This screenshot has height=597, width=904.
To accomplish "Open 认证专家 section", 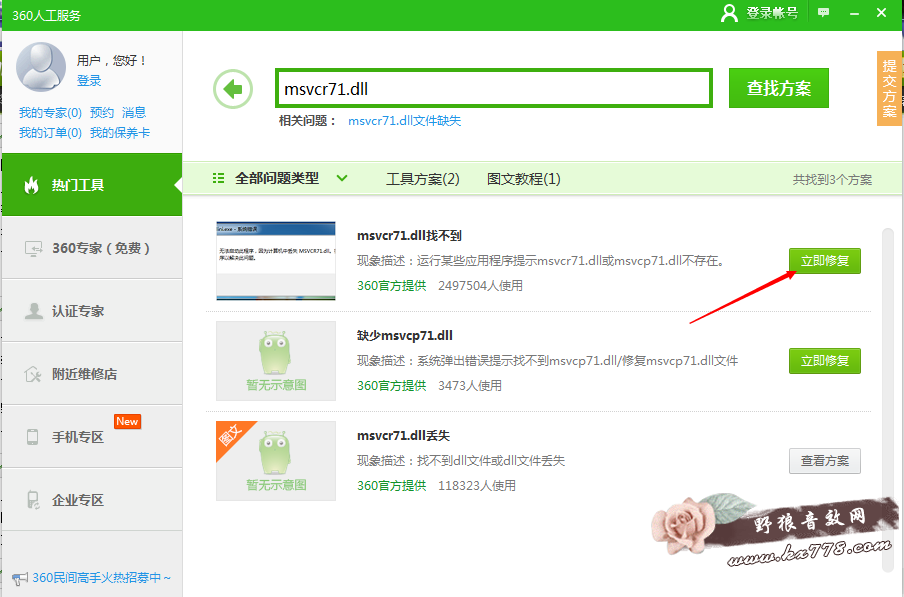I will (x=92, y=311).
